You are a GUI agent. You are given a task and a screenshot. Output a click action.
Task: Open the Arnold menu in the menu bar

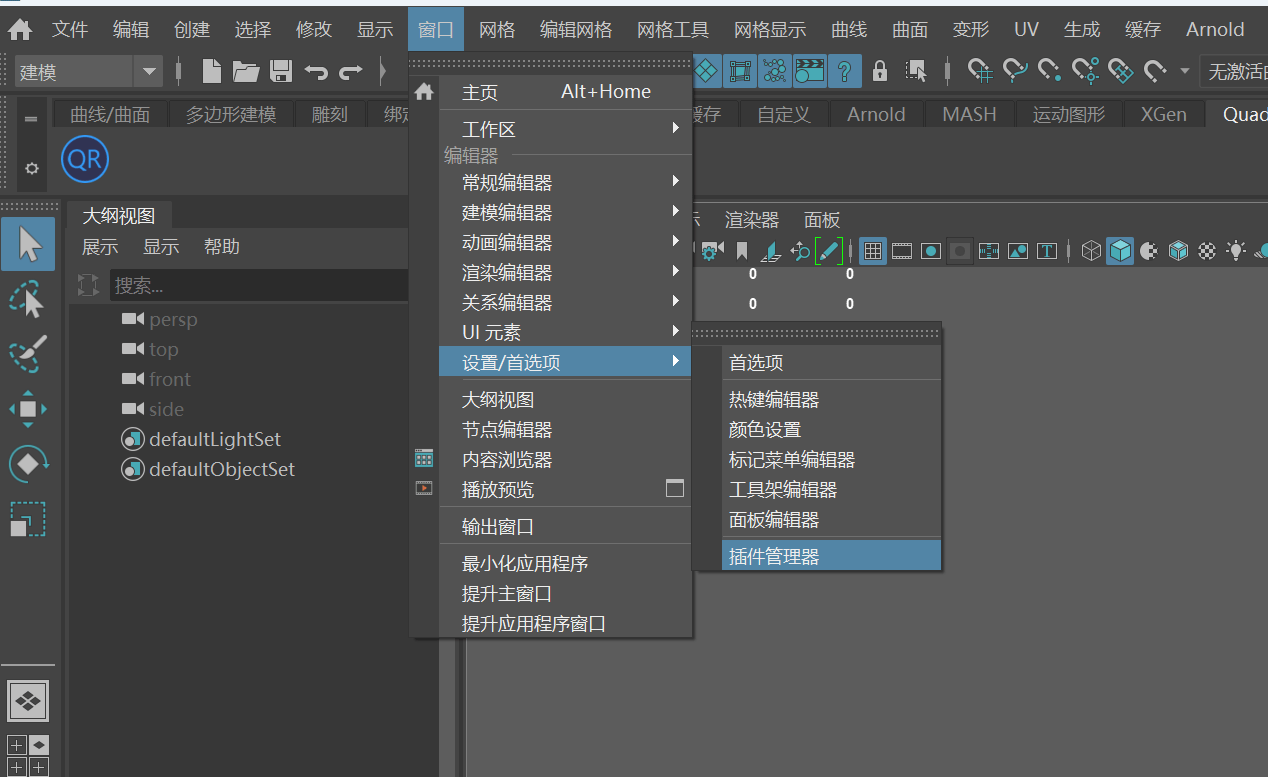tap(1214, 29)
